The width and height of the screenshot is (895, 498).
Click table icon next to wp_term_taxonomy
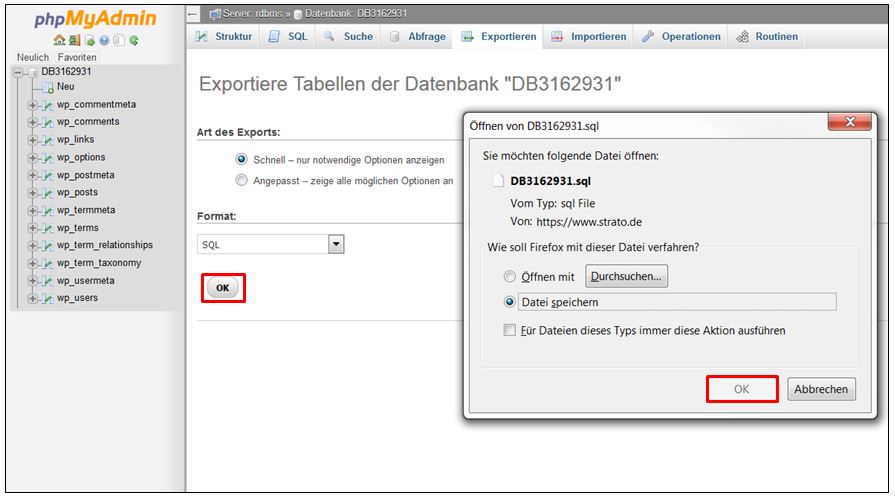point(48,263)
